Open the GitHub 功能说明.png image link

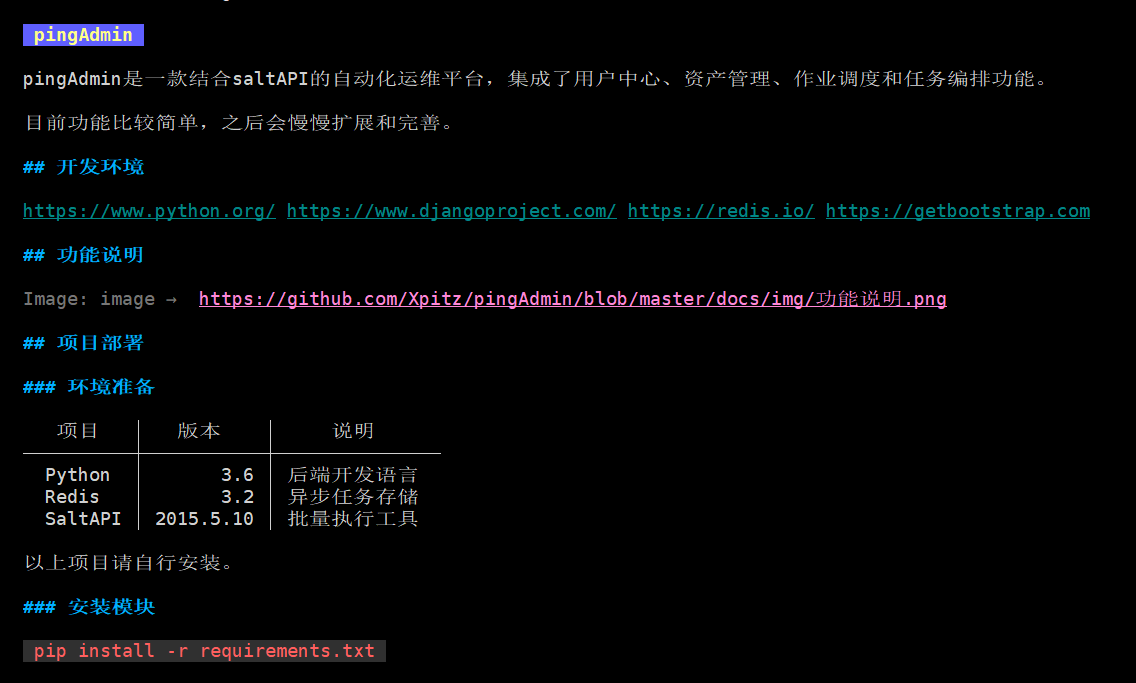[x=572, y=299]
